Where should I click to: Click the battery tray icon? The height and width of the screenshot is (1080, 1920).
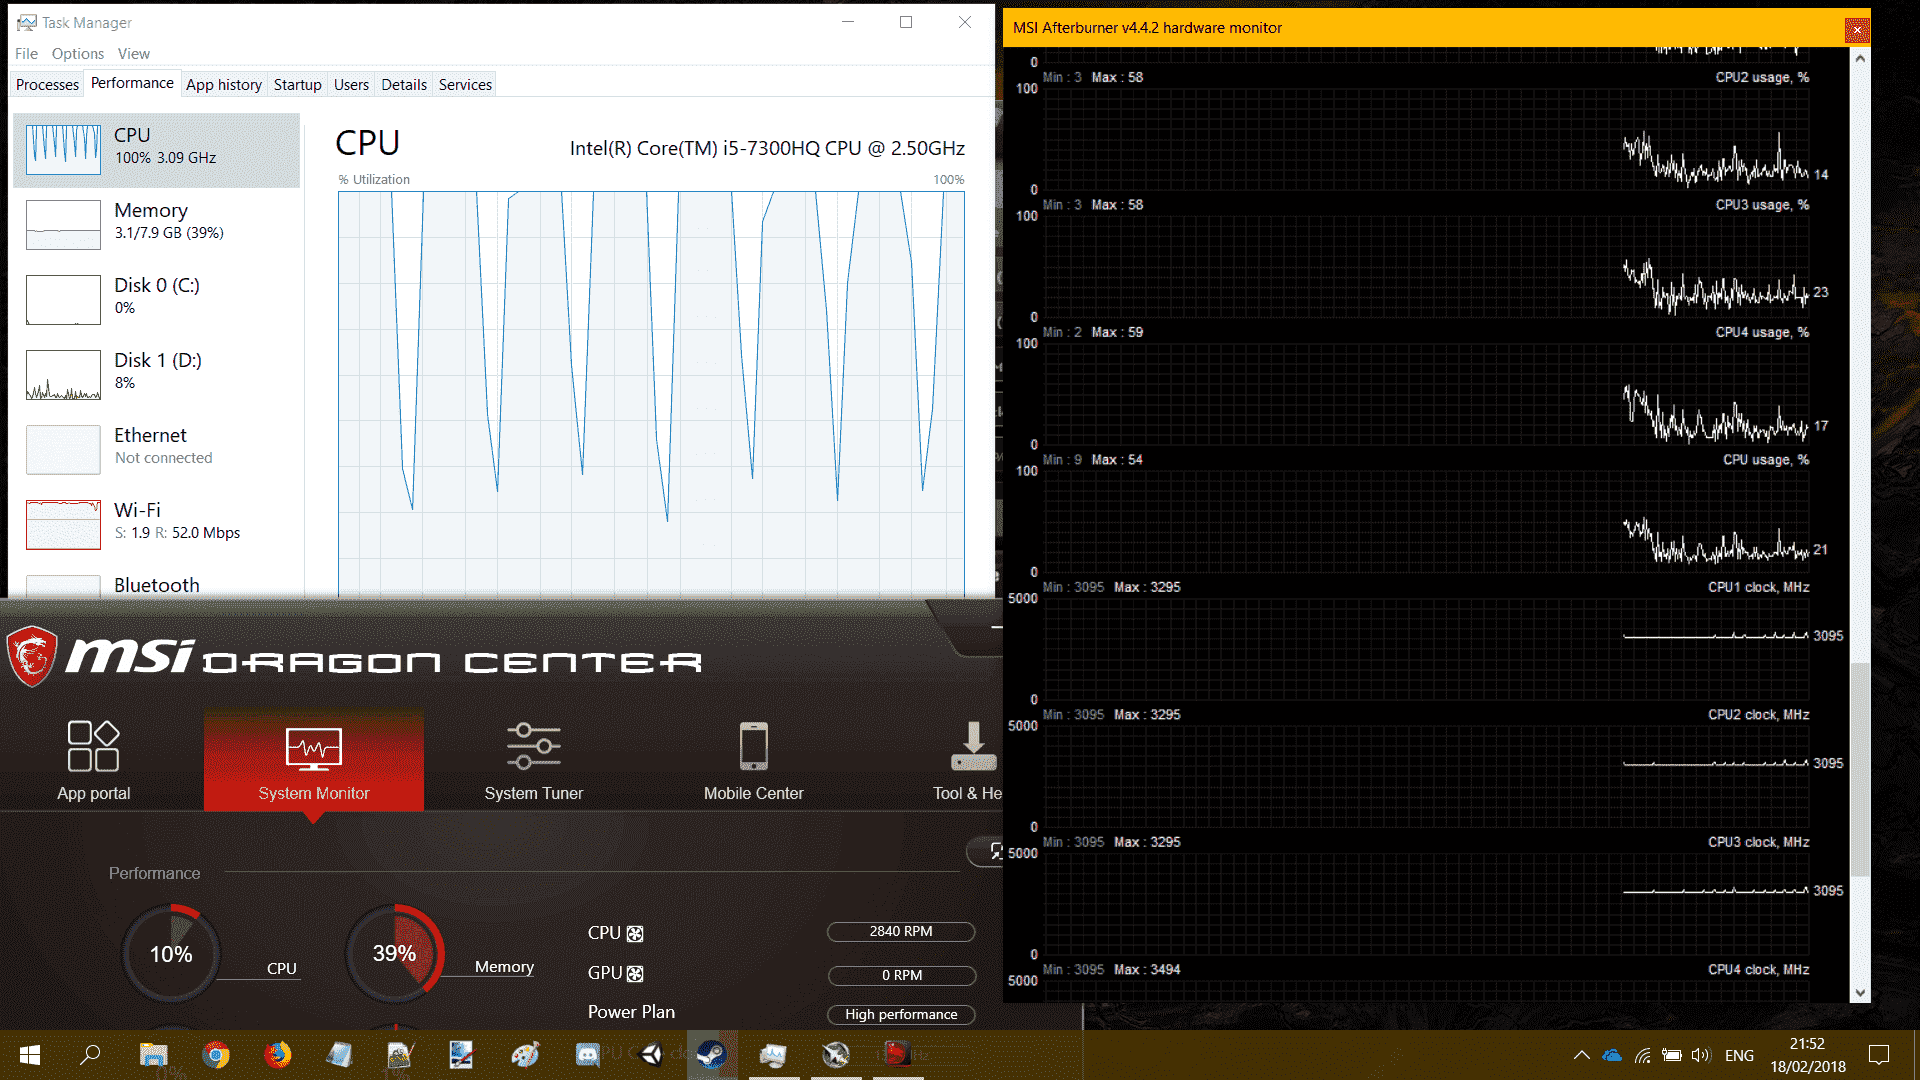click(1671, 1055)
